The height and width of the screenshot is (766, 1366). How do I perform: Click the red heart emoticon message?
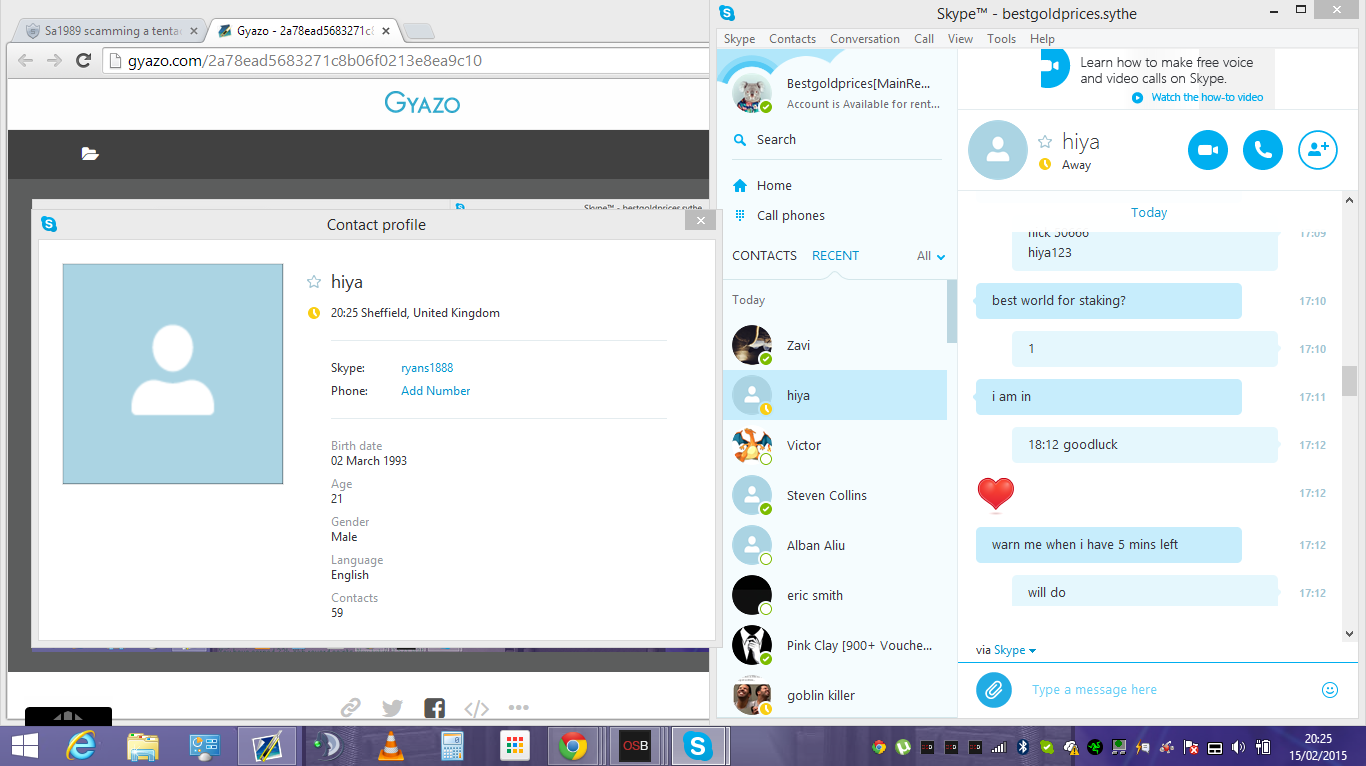(995, 493)
